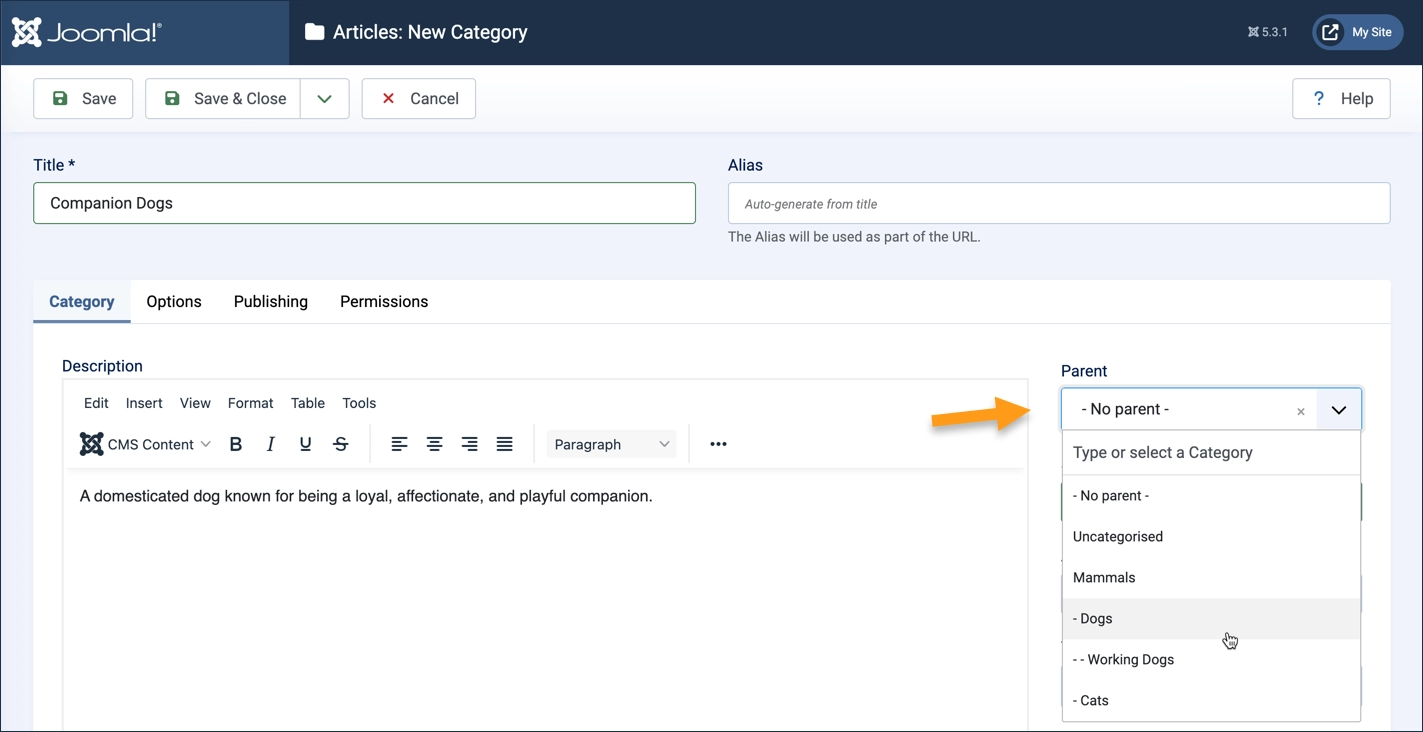Apply underline to description text
This screenshot has height=732, width=1423.
coord(305,443)
